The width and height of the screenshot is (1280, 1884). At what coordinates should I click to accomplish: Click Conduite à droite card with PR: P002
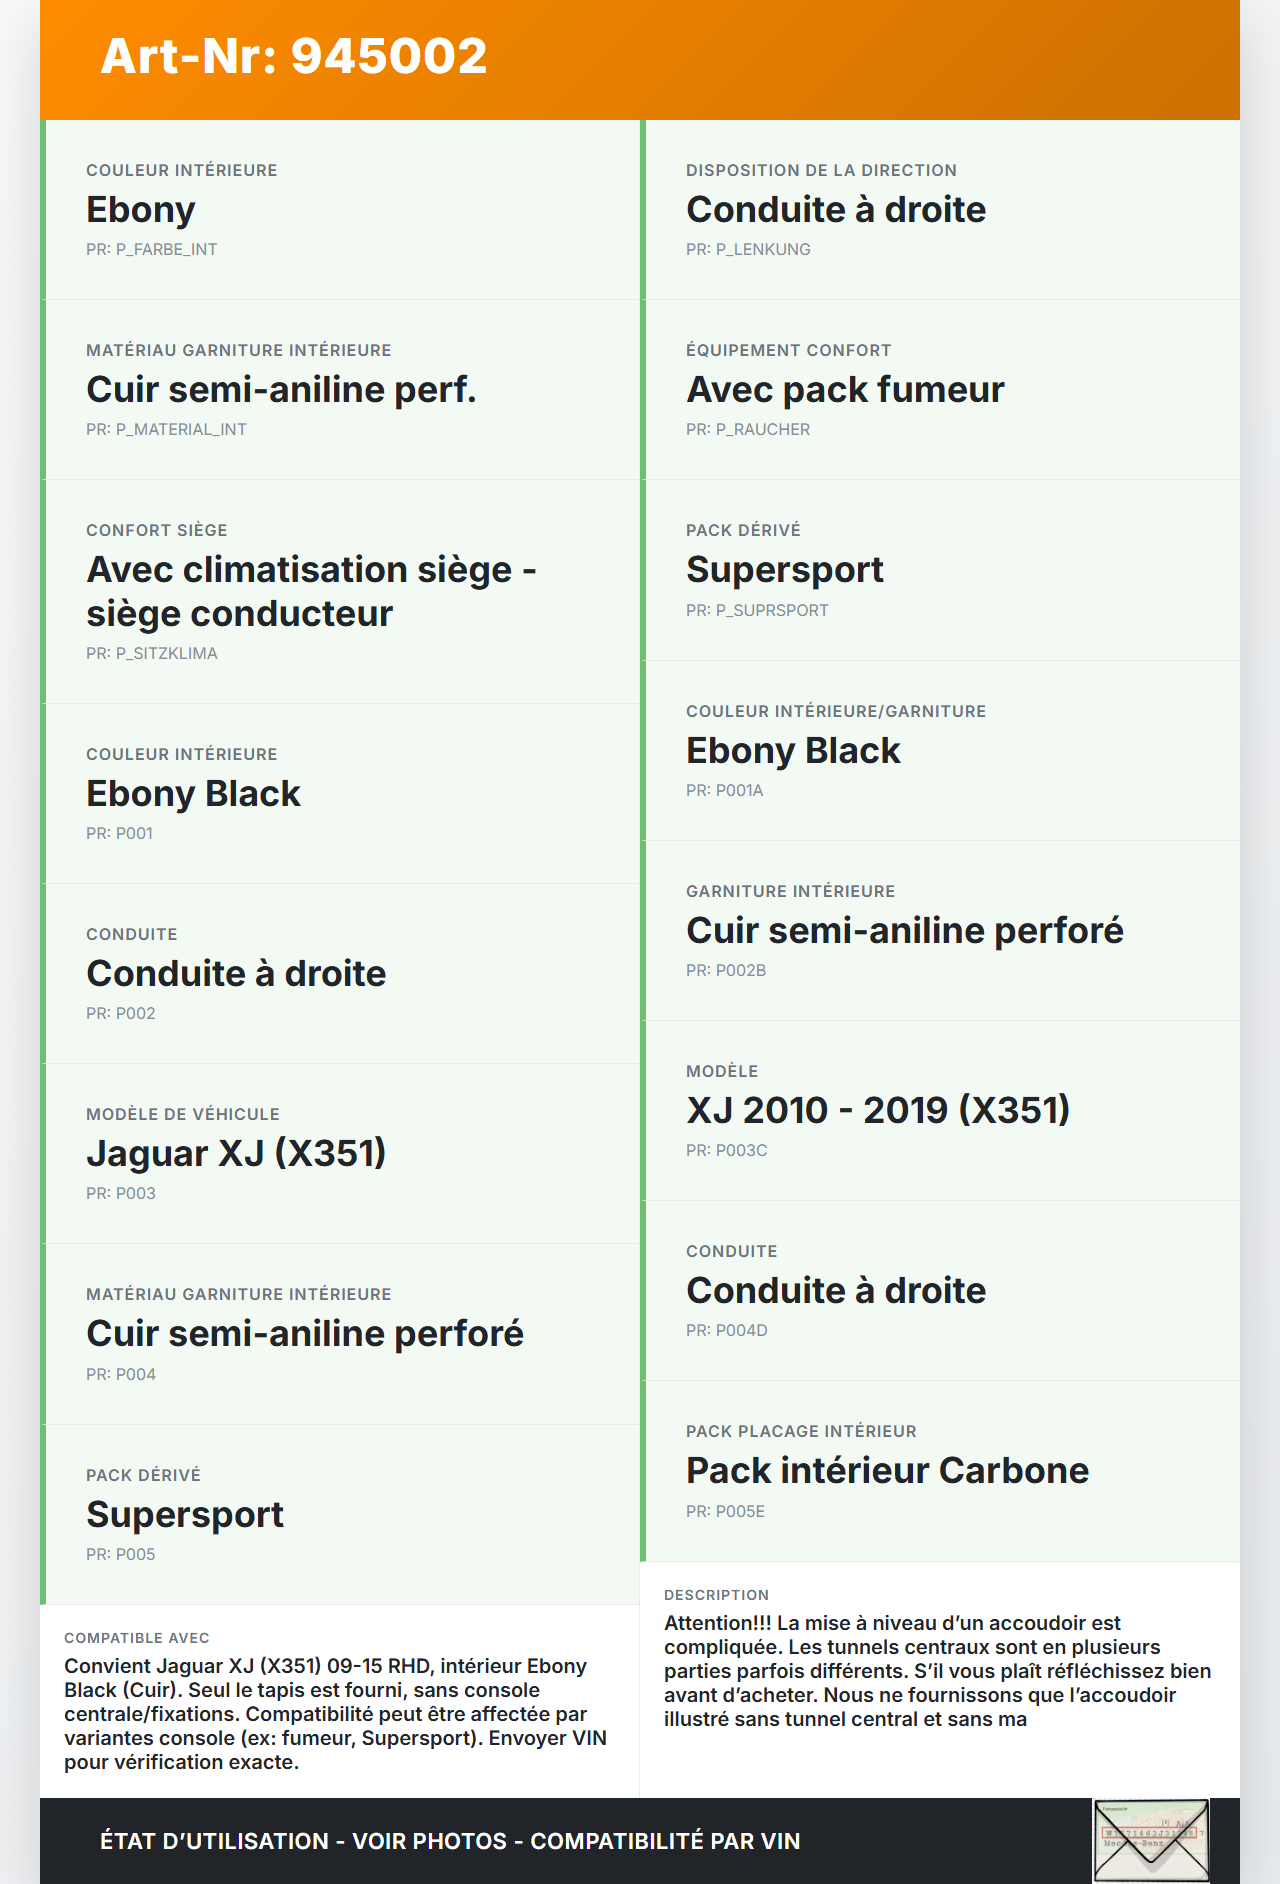point(340,973)
